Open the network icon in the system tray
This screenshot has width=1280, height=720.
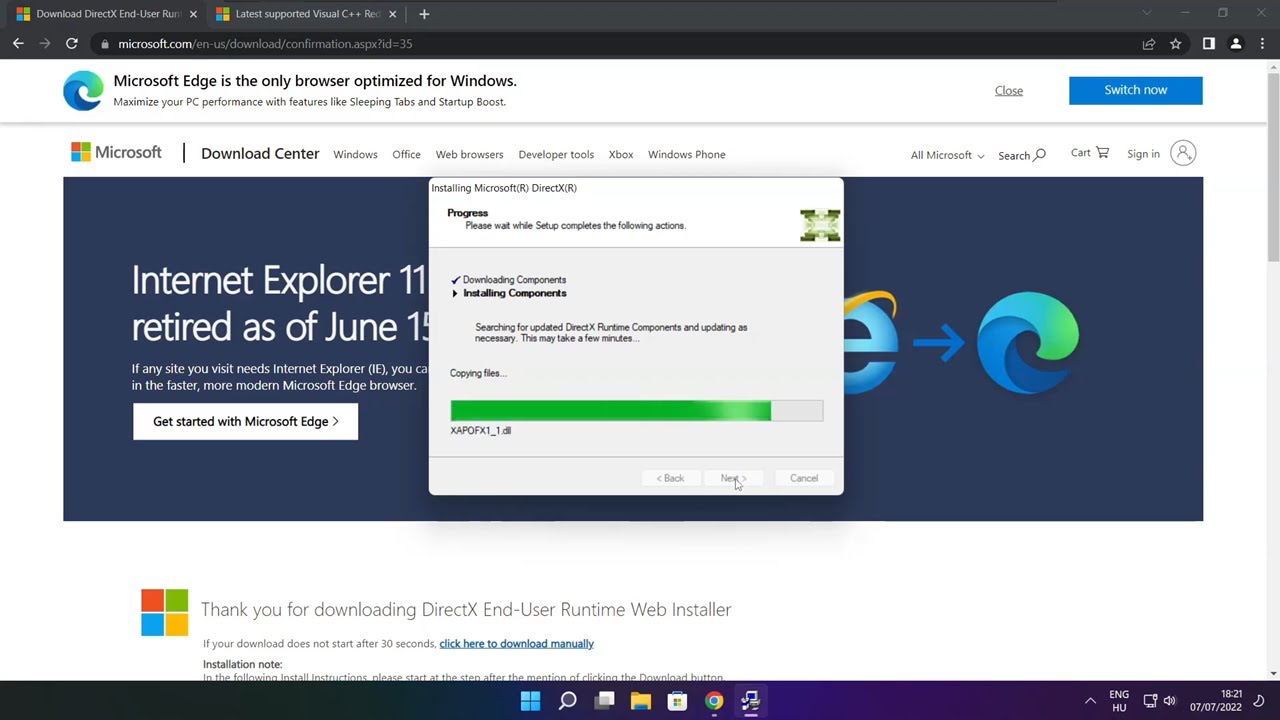tap(1150, 701)
